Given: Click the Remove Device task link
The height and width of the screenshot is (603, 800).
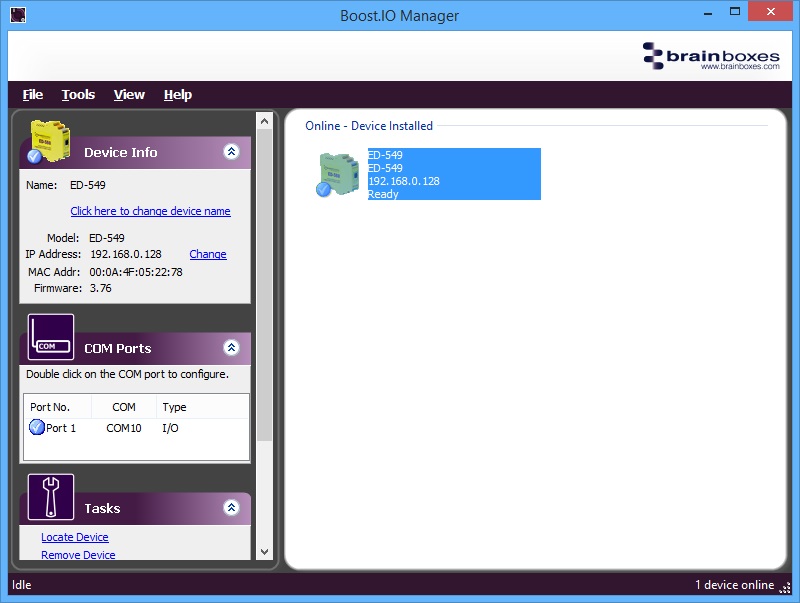Looking at the screenshot, I should coord(78,554).
